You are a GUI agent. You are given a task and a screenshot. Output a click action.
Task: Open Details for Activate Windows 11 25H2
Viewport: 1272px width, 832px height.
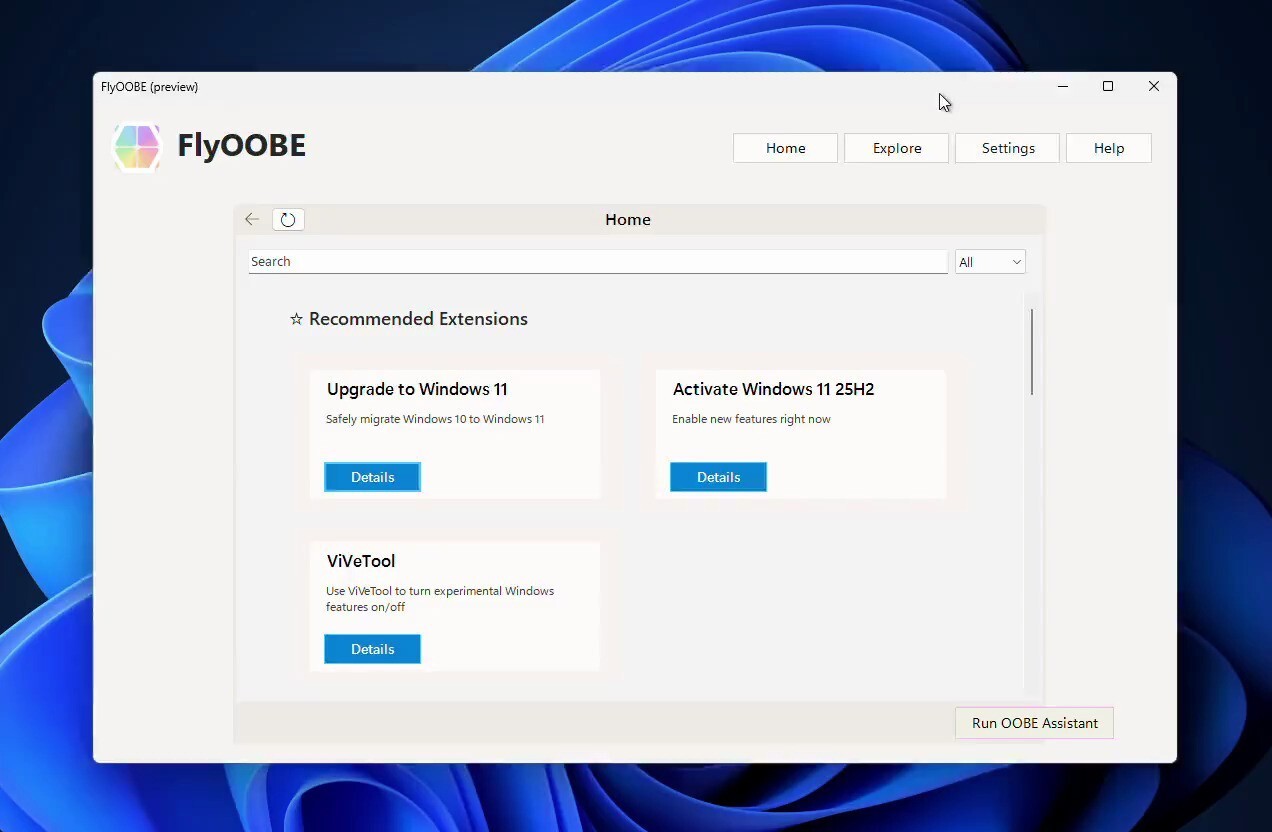718,477
